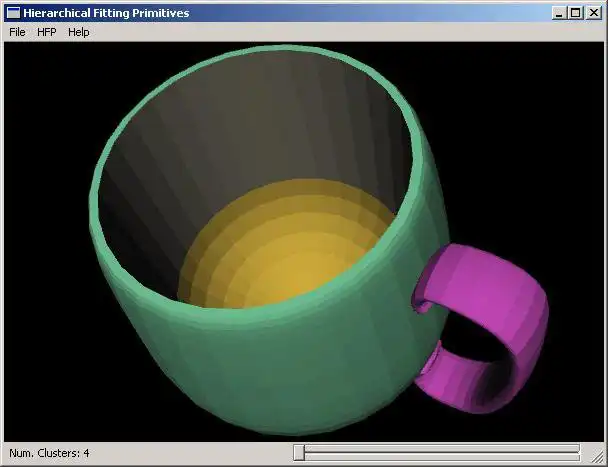Click the Num. Clusters status text
Screen dimensions: 608x467
(49, 453)
